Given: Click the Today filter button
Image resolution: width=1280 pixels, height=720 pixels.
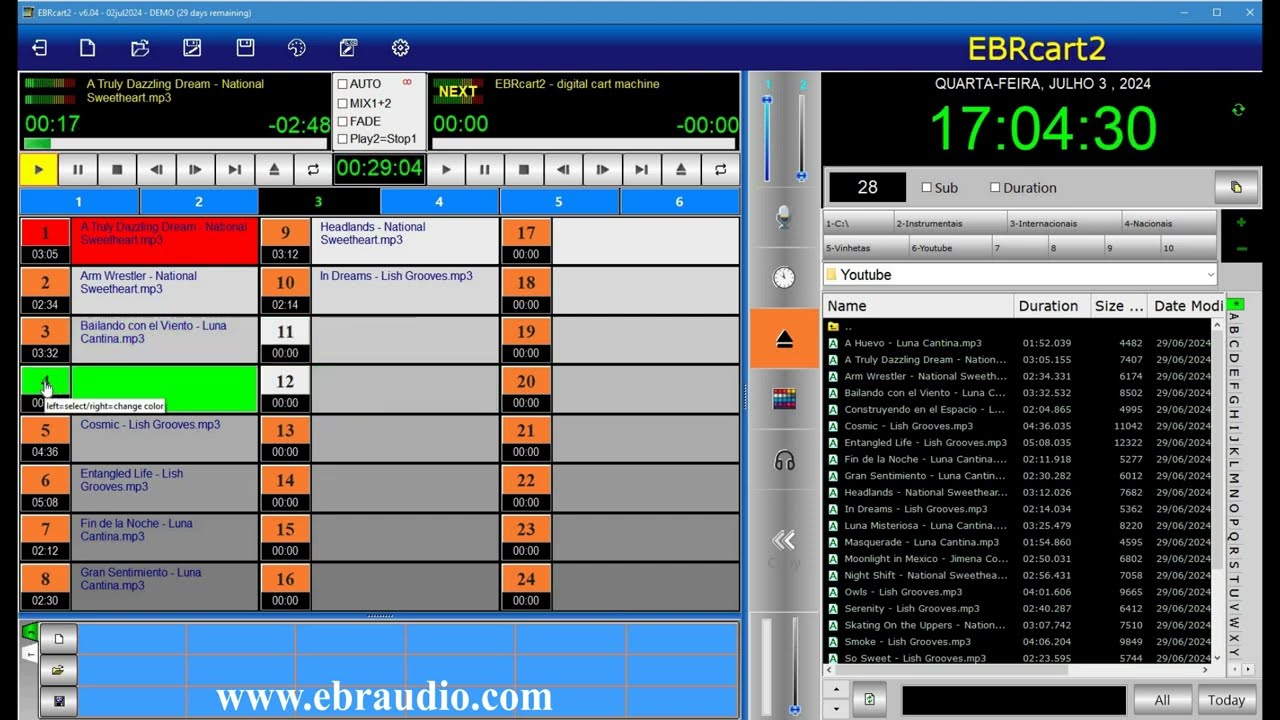Looking at the screenshot, I should click(1226, 700).
